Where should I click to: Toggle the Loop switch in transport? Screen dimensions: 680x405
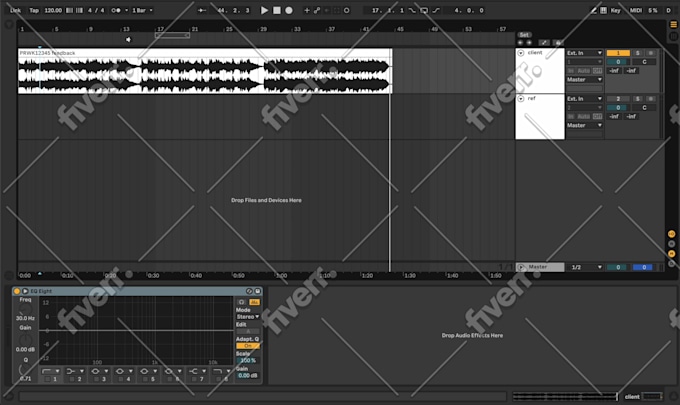point(424,10)
